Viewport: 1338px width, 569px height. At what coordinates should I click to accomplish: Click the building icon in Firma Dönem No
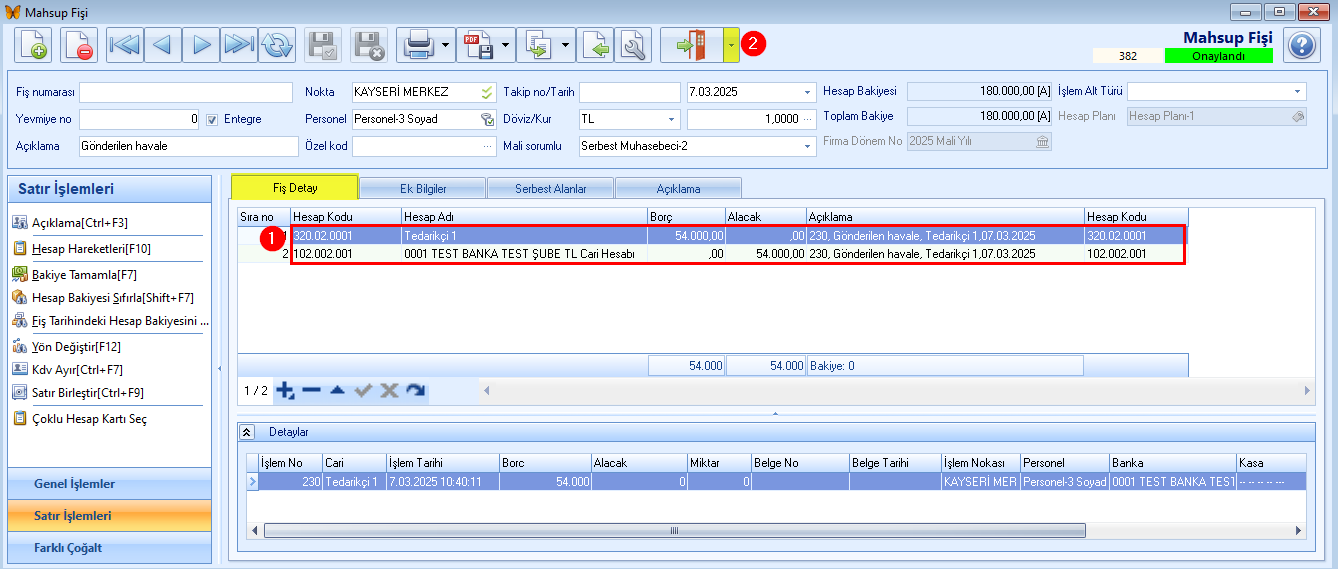click(1043, 142)
